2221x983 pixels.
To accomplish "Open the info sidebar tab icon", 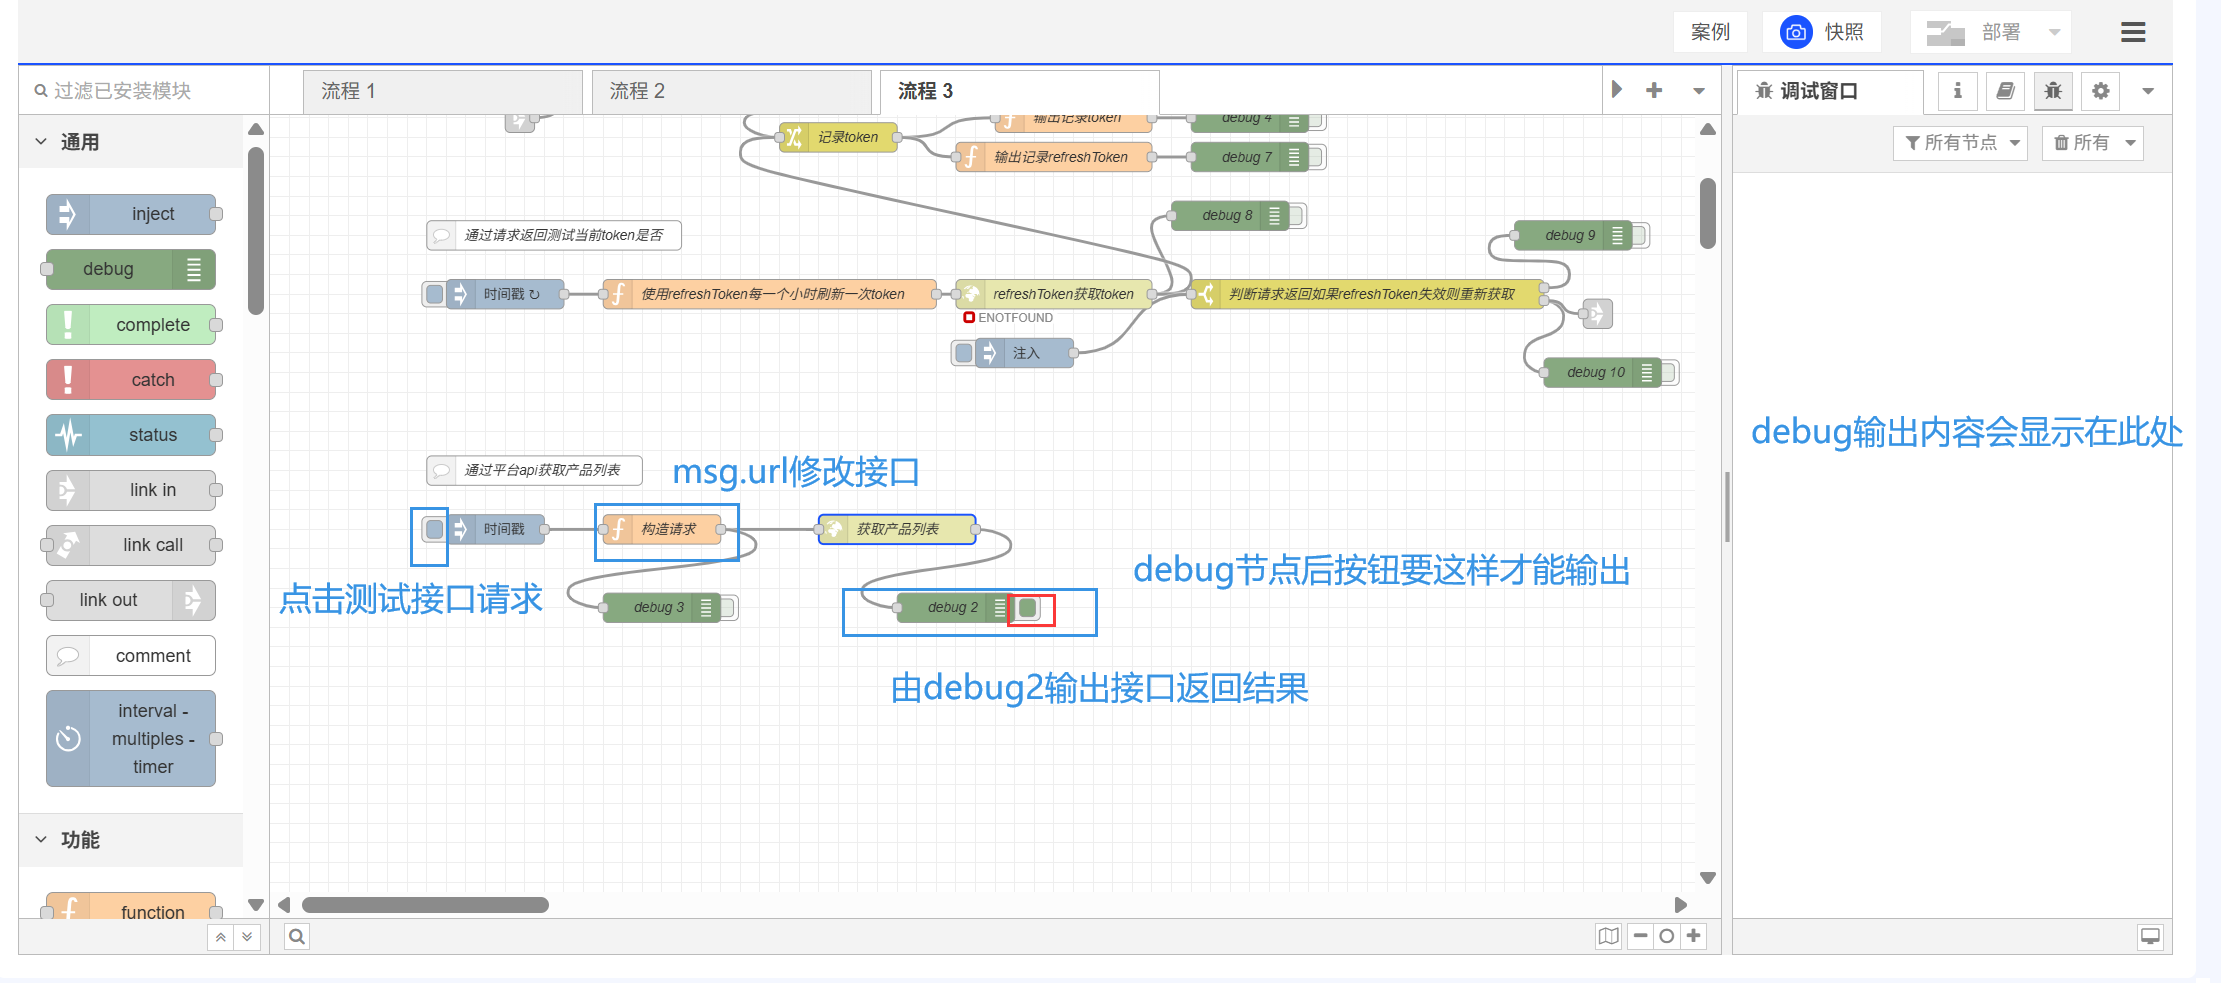I will (x=1957, y=91).
